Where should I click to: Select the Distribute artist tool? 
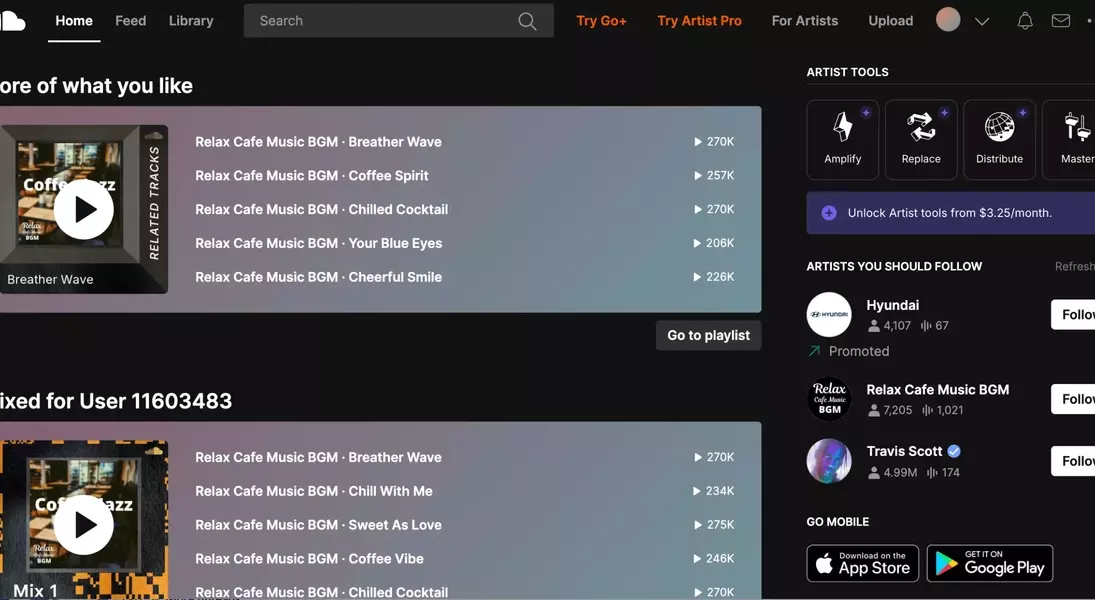[x=999, y=139]
